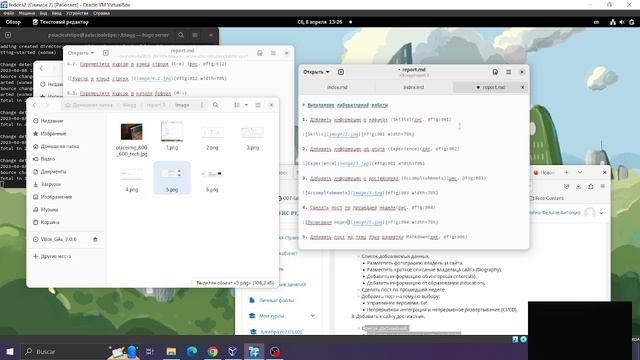Viewport: 640px width, 360px height.
Task: Open keyboard layout 'en' indicator
Action: click(x=596, y=22)
